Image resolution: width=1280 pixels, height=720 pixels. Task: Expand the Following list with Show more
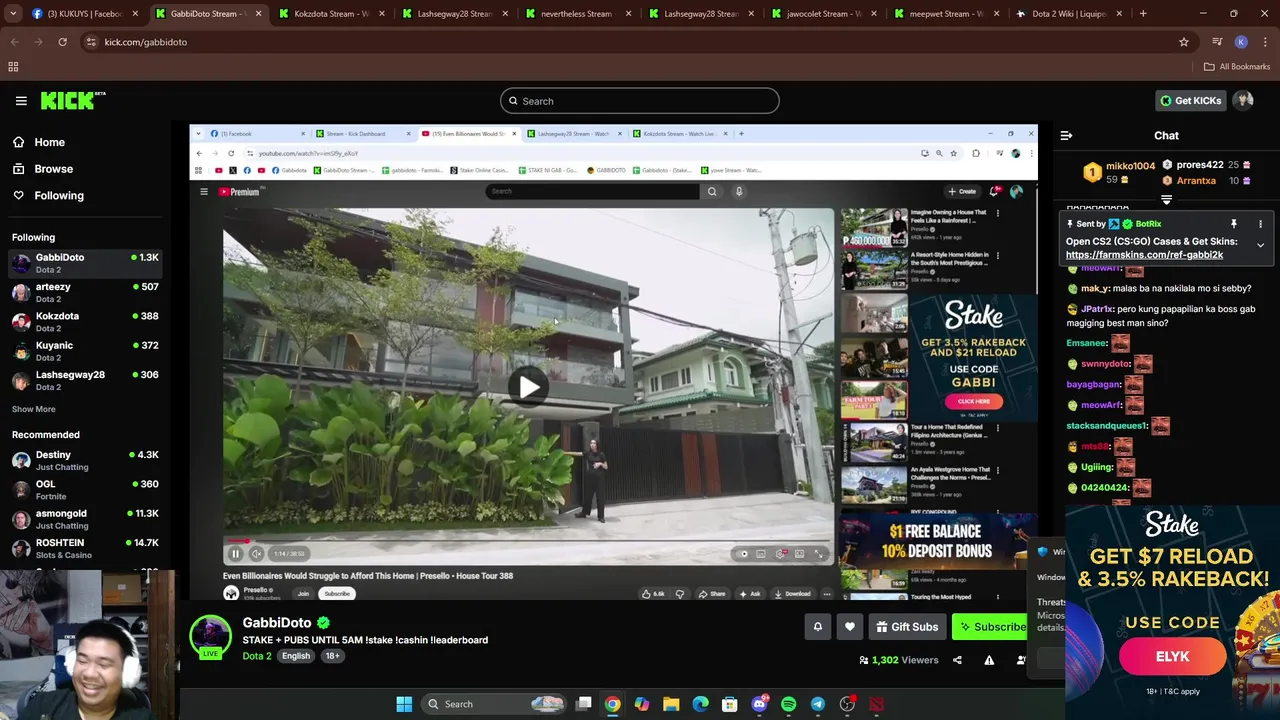pos(34,409)
